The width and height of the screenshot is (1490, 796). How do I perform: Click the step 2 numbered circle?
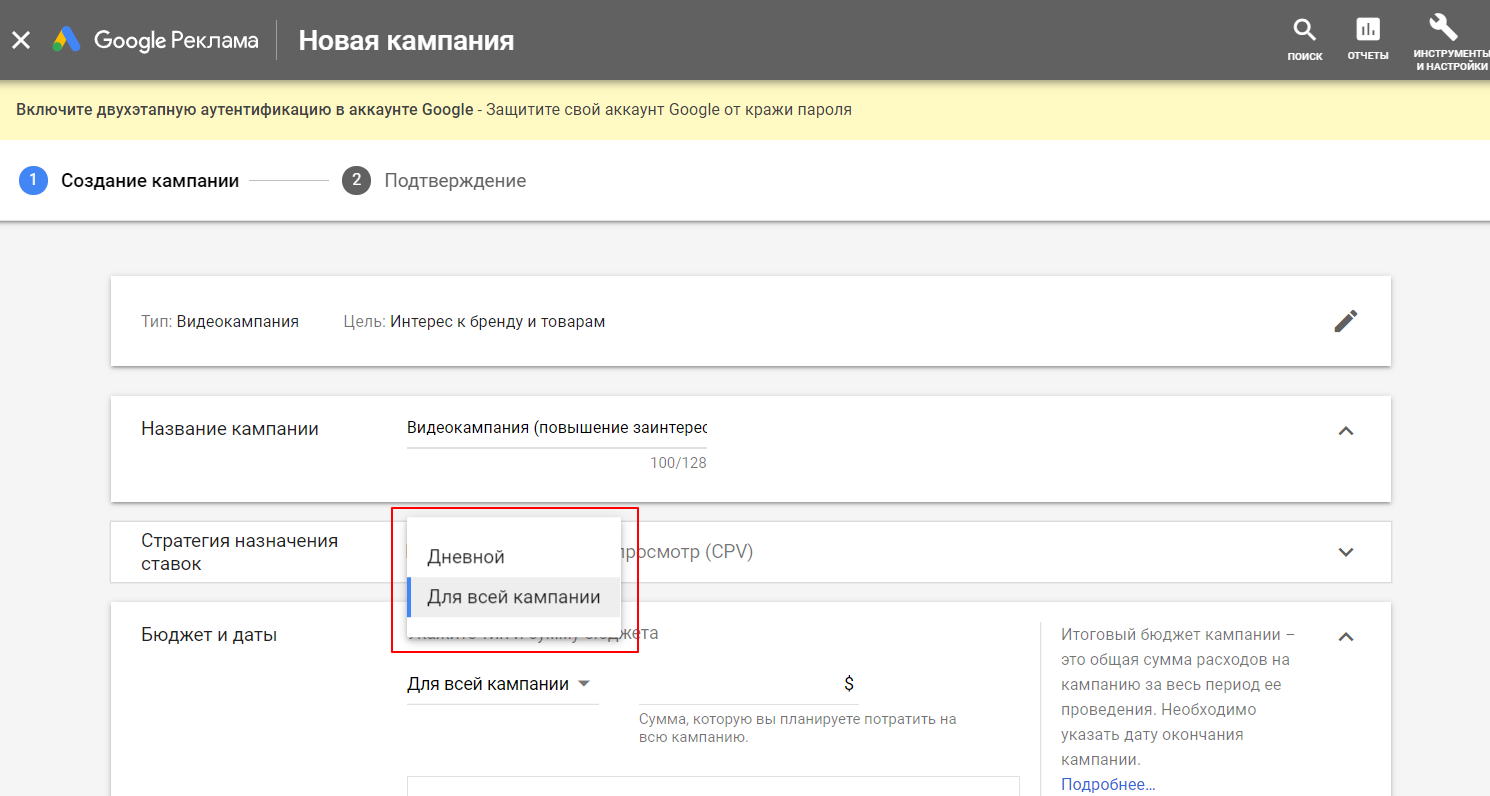point(356,181)
